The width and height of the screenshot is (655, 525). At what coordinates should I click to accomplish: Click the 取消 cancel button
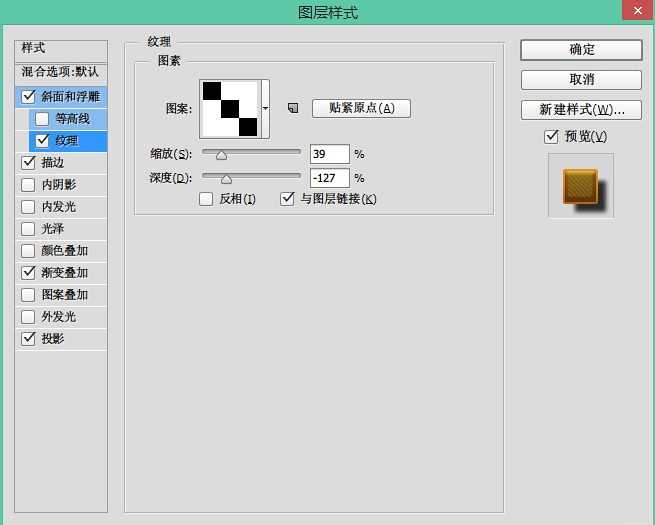(581, 80)
